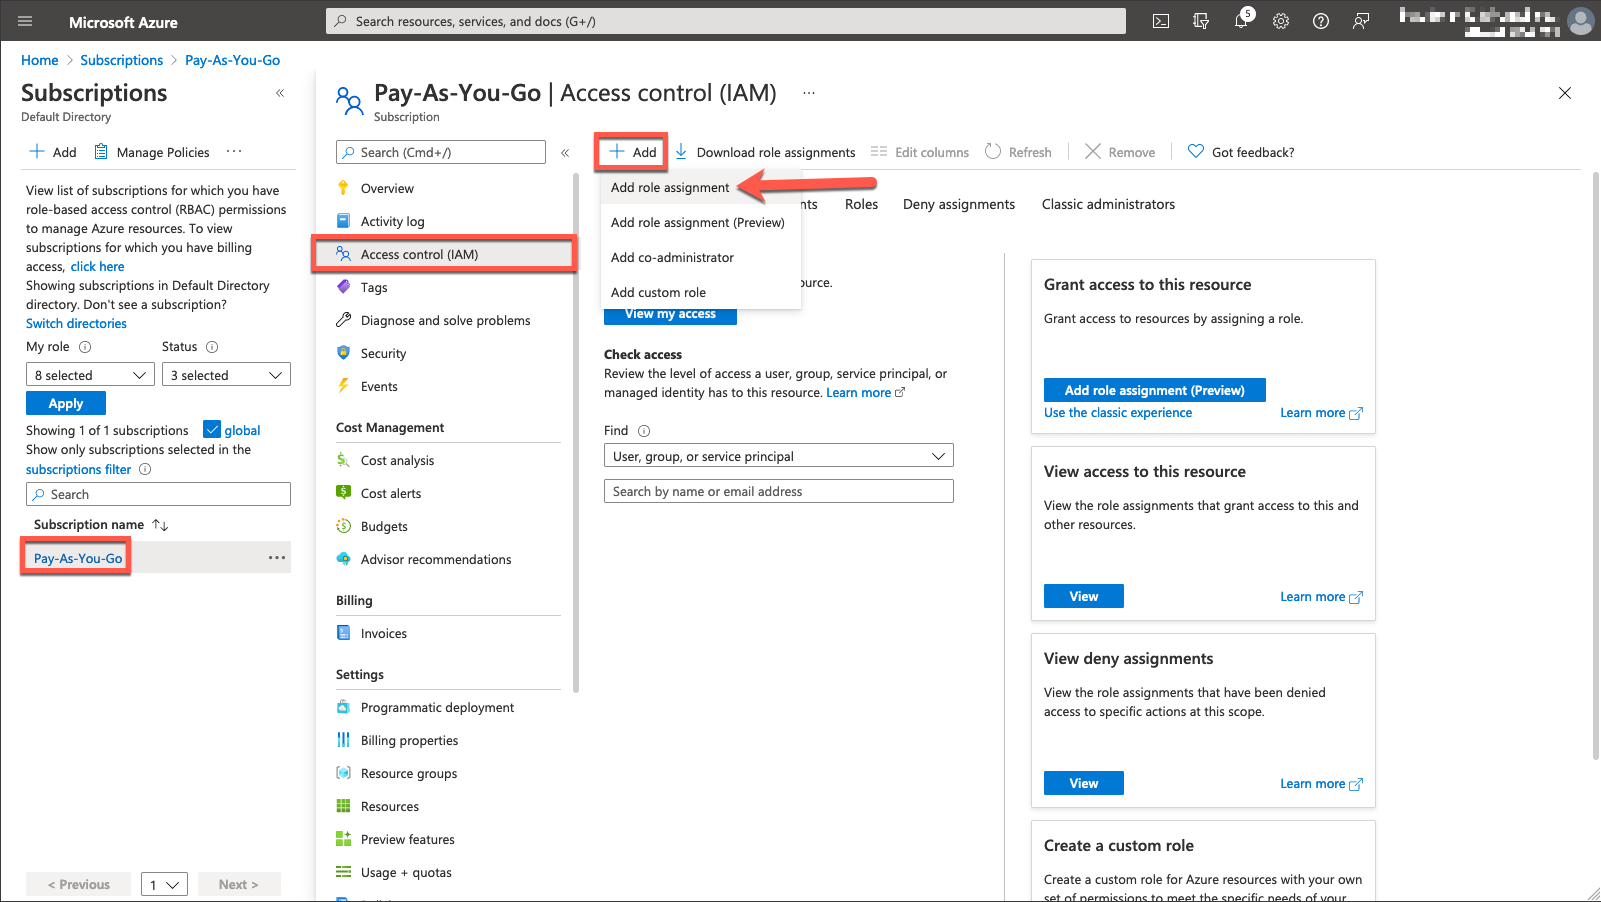Screen dimensions: 1601x902
Task: Open Diagnose and solve problems
Action: (445, 320)
